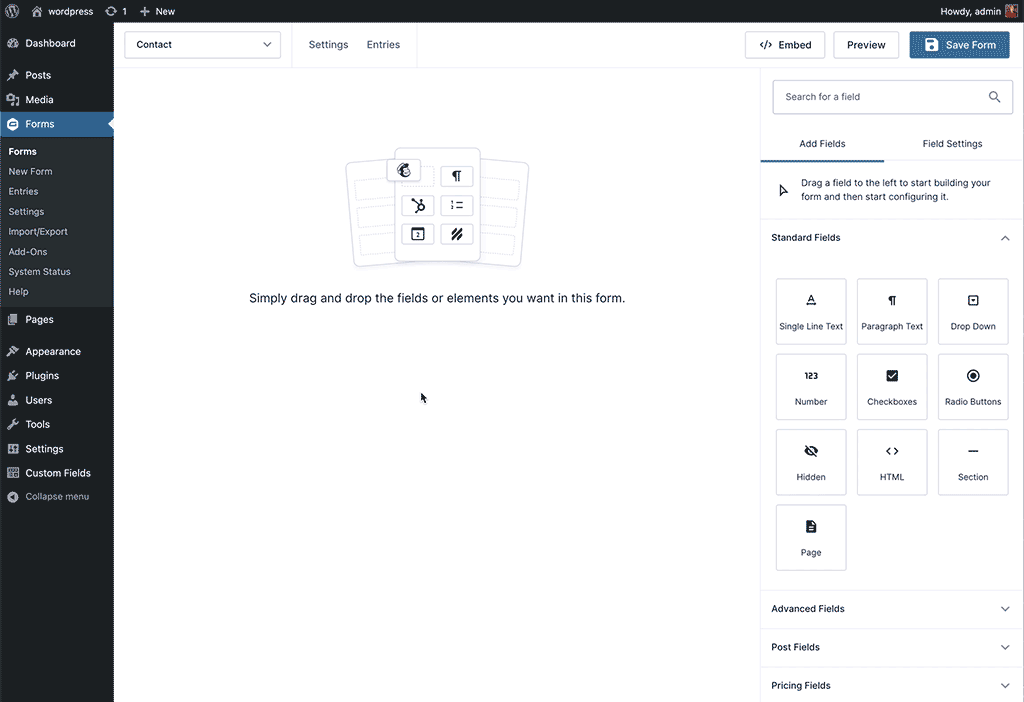The width and height of the screenshot is (1024, 702).
Task: Add a Section break field
Action: (972, 462)
